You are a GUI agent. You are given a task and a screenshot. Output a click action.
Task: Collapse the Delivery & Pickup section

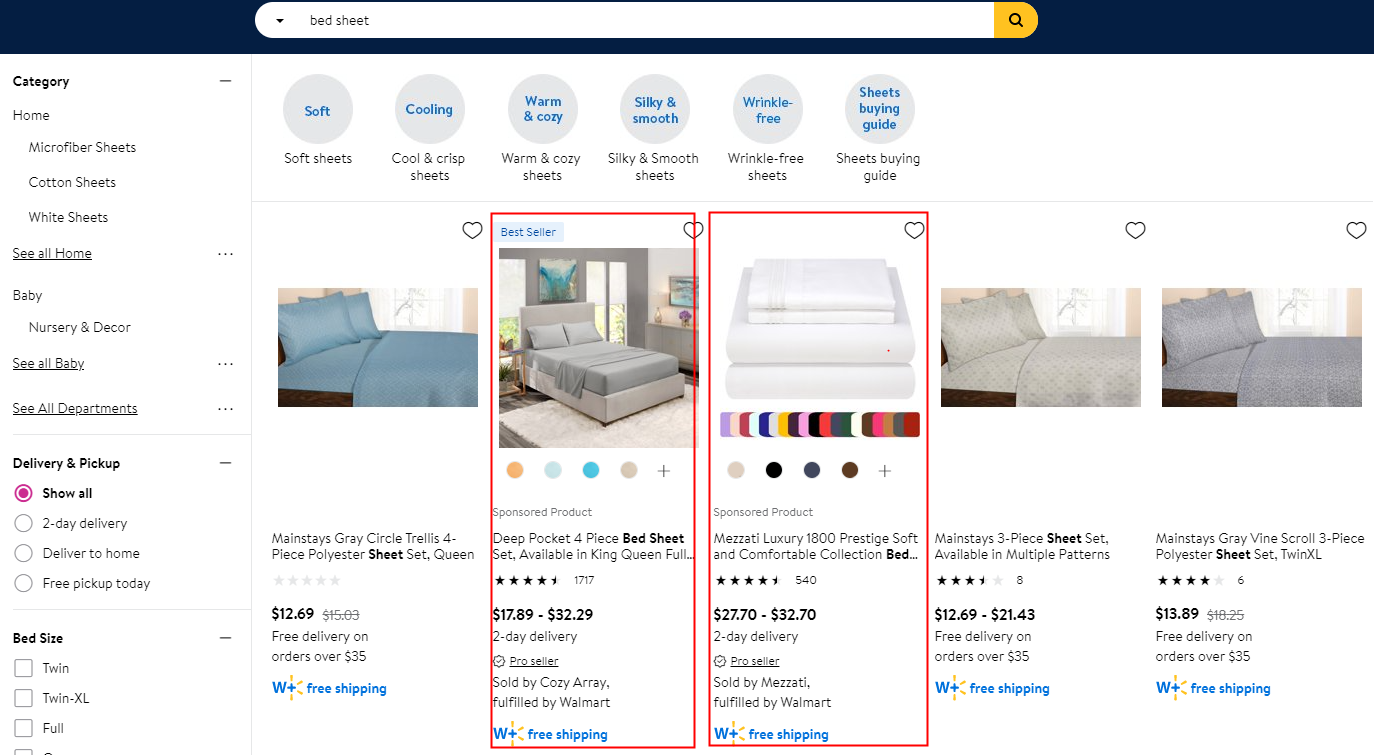click(226, 461)
